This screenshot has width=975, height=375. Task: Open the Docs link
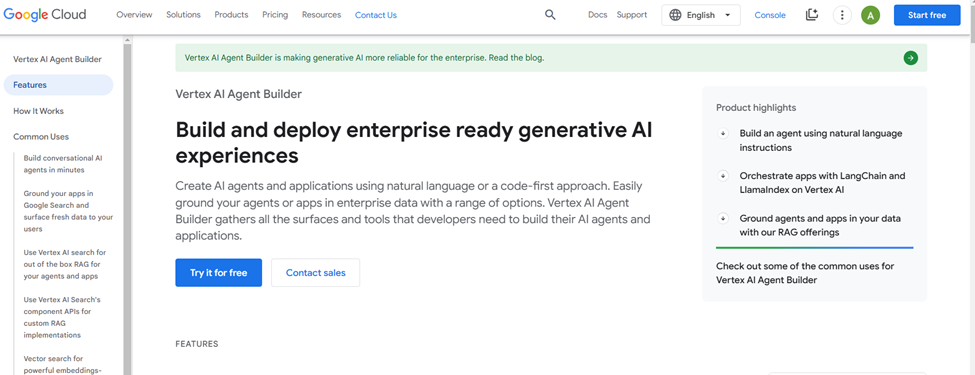598,15
